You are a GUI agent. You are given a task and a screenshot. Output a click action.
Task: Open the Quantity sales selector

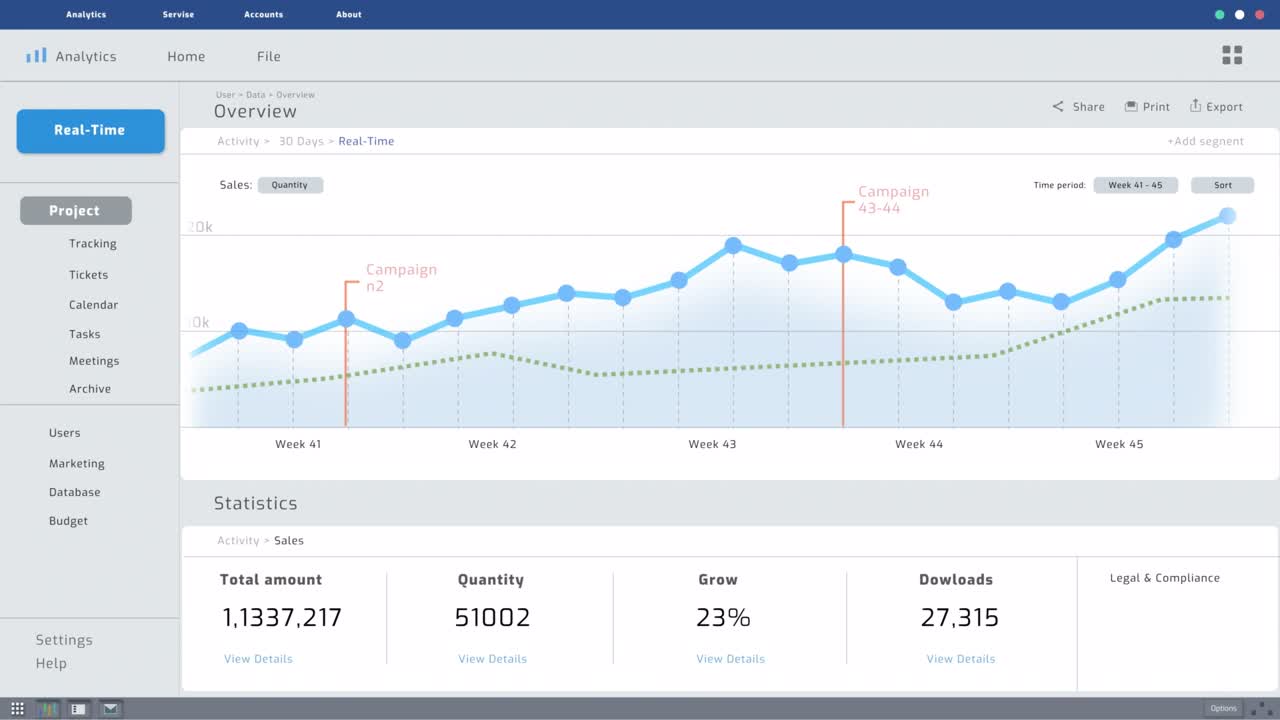click(290, 185)
